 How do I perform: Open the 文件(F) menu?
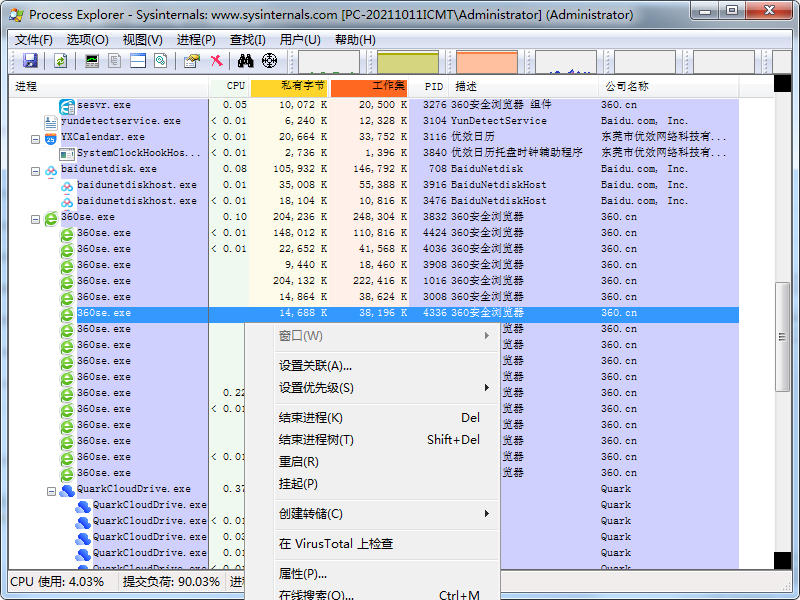point(34,40)
